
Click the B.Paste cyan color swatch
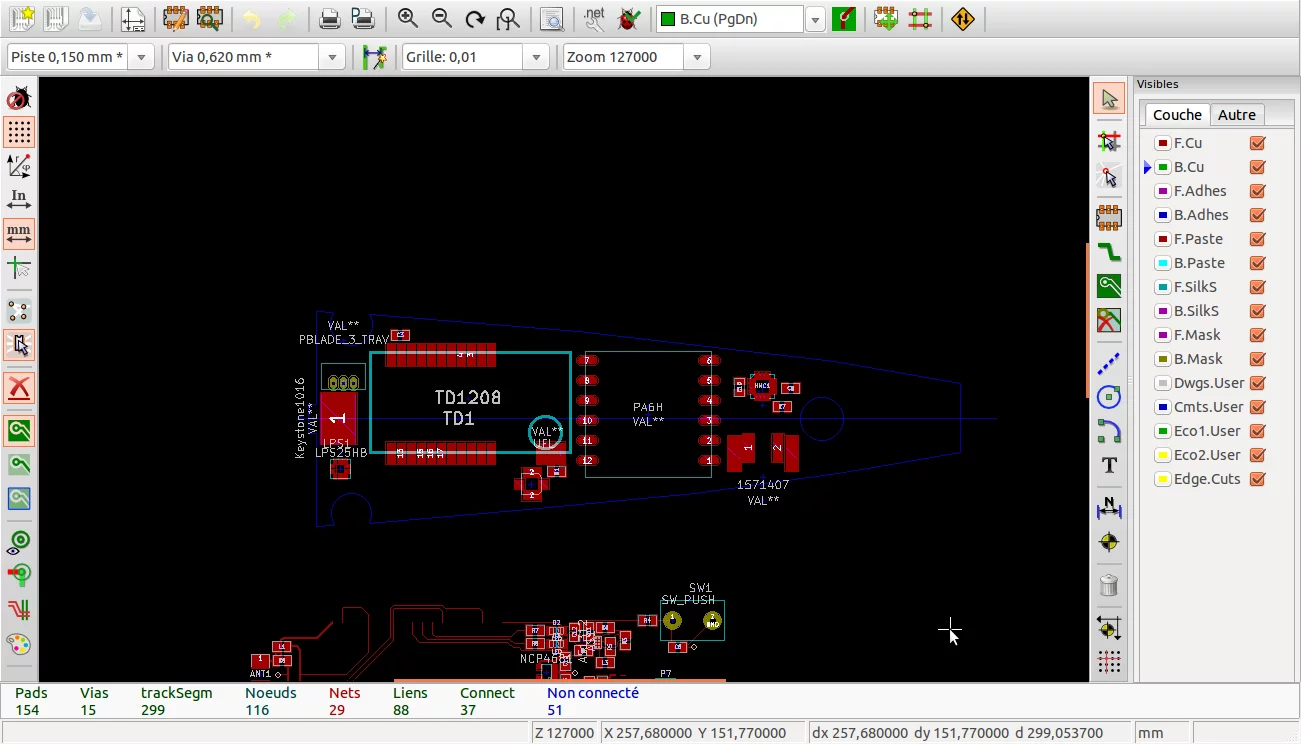(x=1163, y=263)
